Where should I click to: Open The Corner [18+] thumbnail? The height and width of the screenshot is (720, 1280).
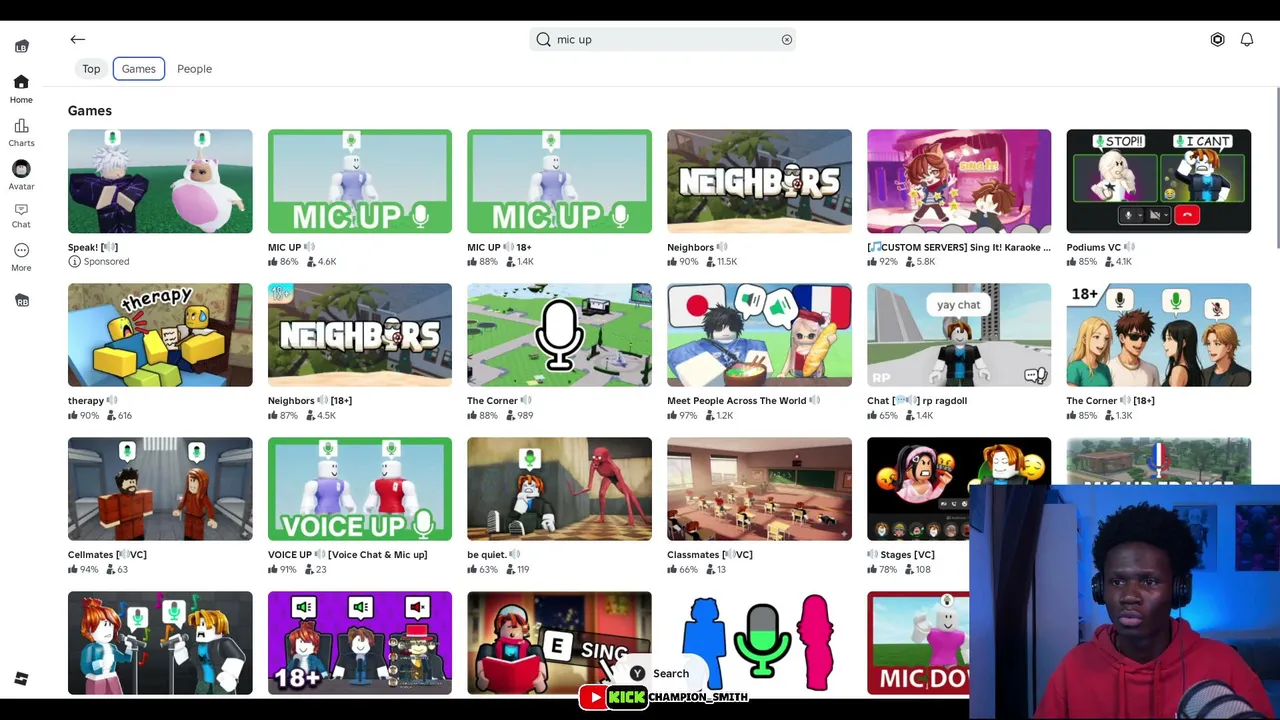point(1158,335)
